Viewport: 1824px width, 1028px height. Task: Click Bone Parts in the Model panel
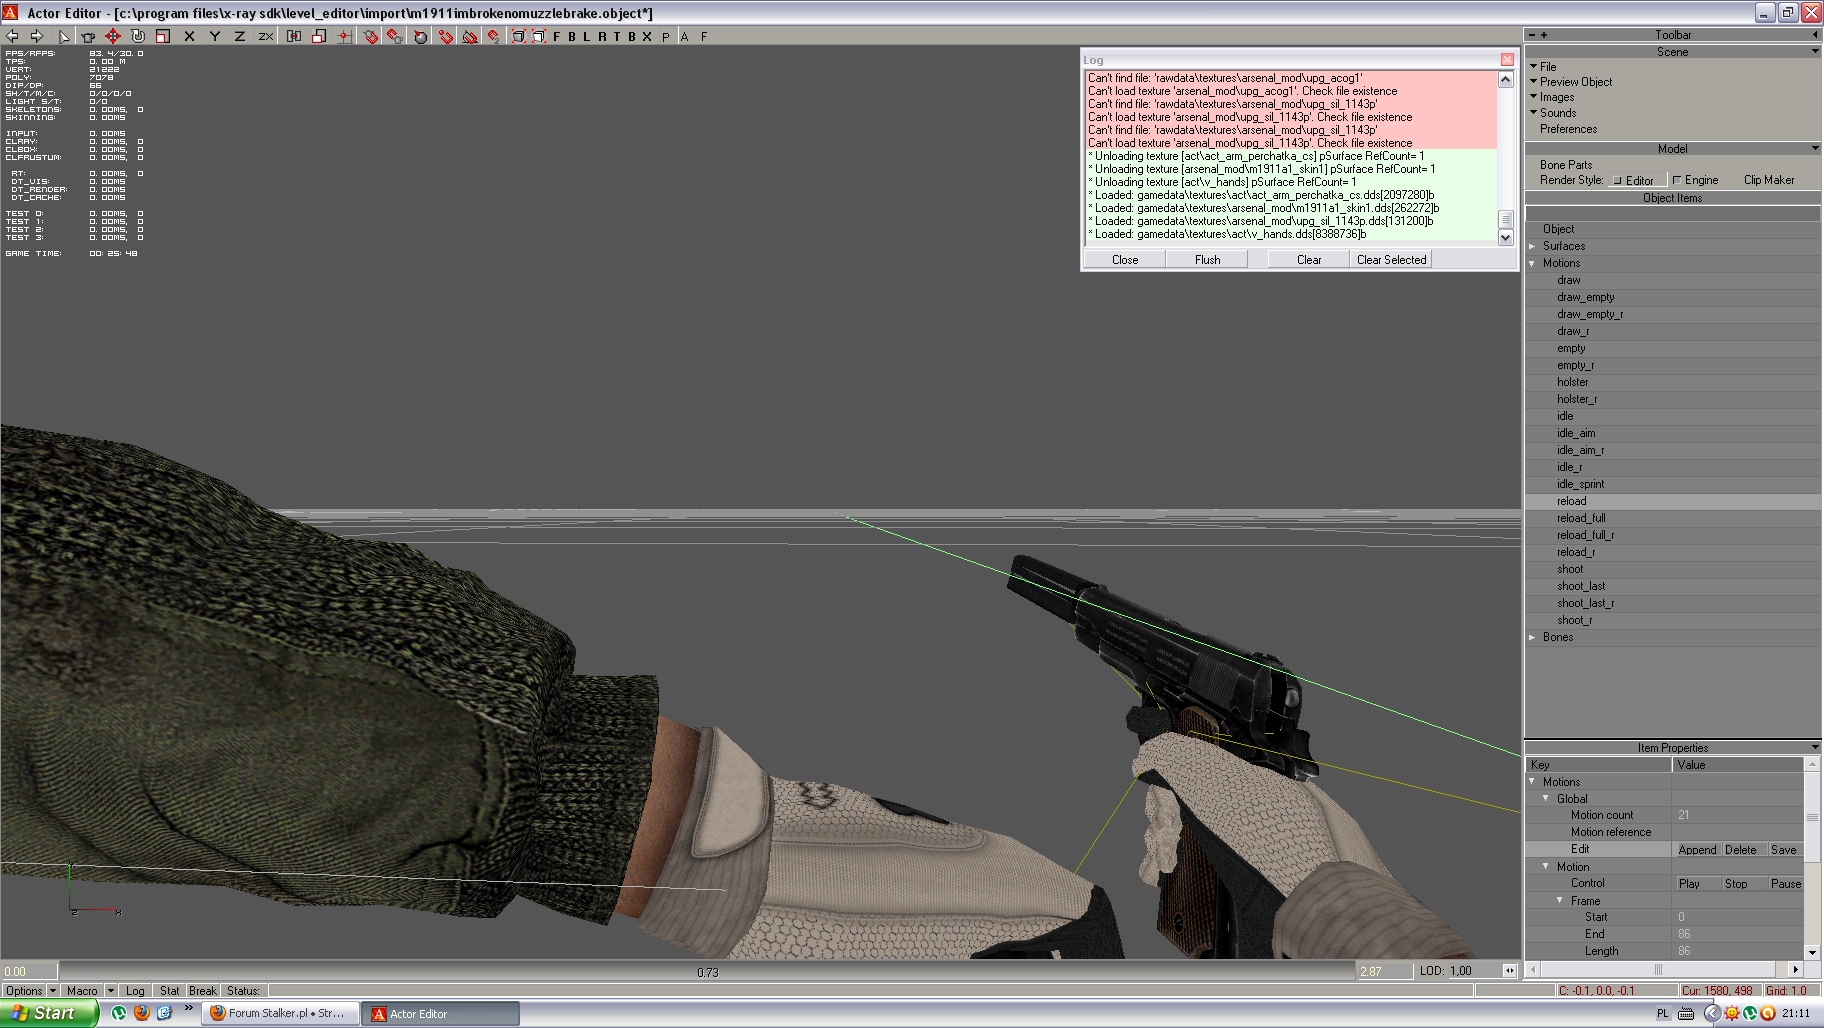click(1566, 165)
